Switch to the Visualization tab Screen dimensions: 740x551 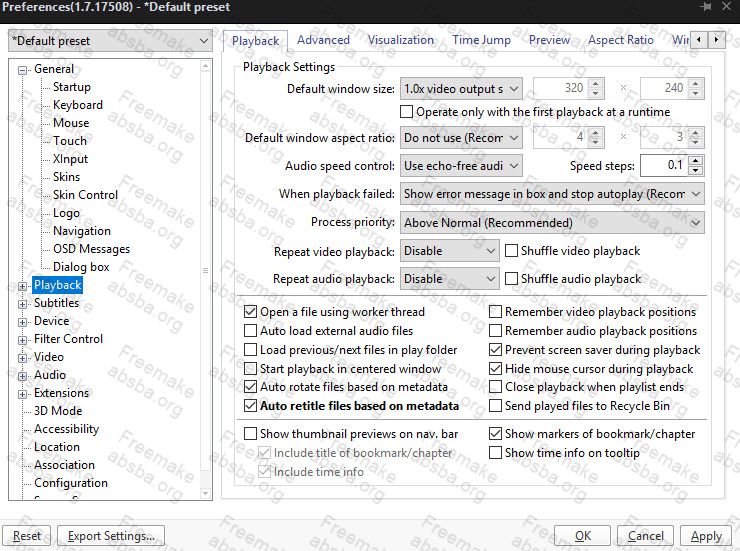(x=401, y=40)
